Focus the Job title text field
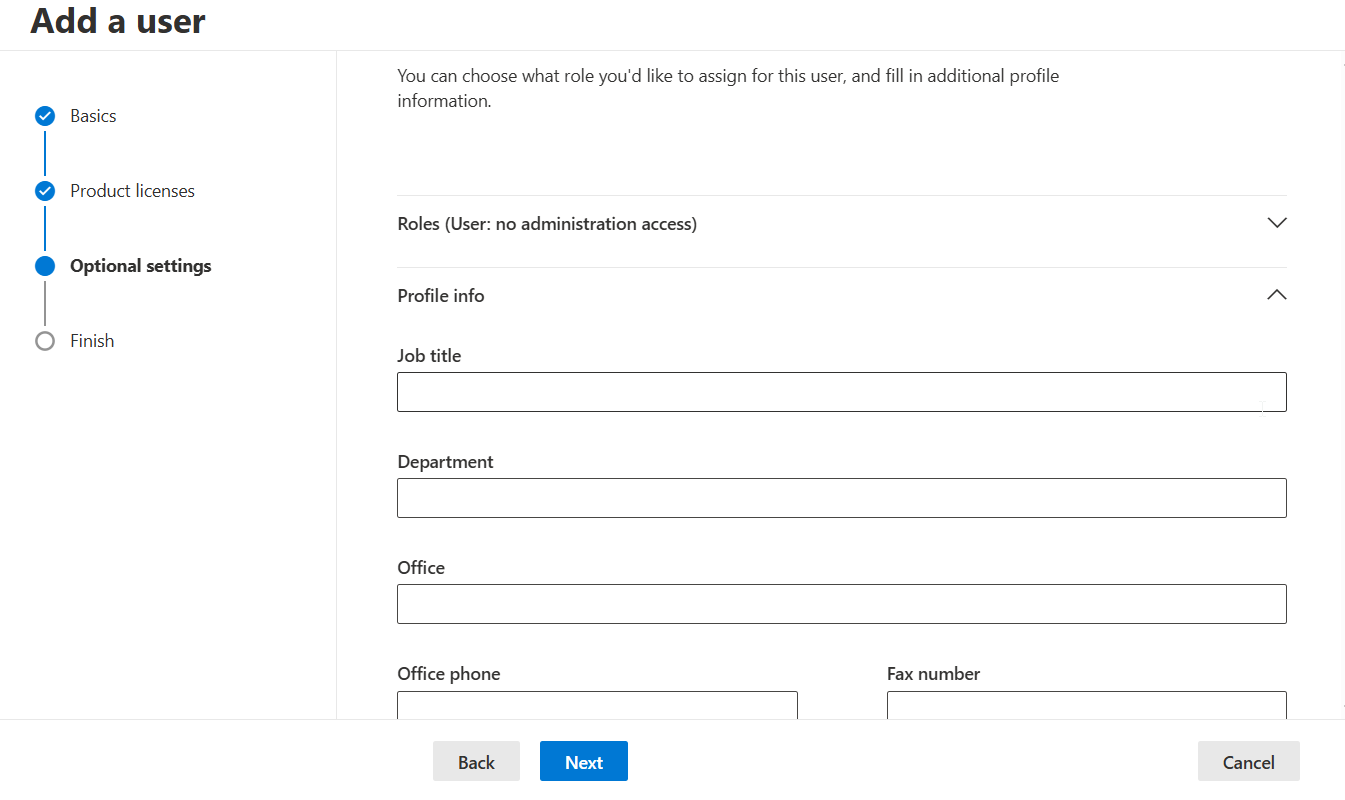The height and width of the screenshot is (800, 1345). point(841,392)
